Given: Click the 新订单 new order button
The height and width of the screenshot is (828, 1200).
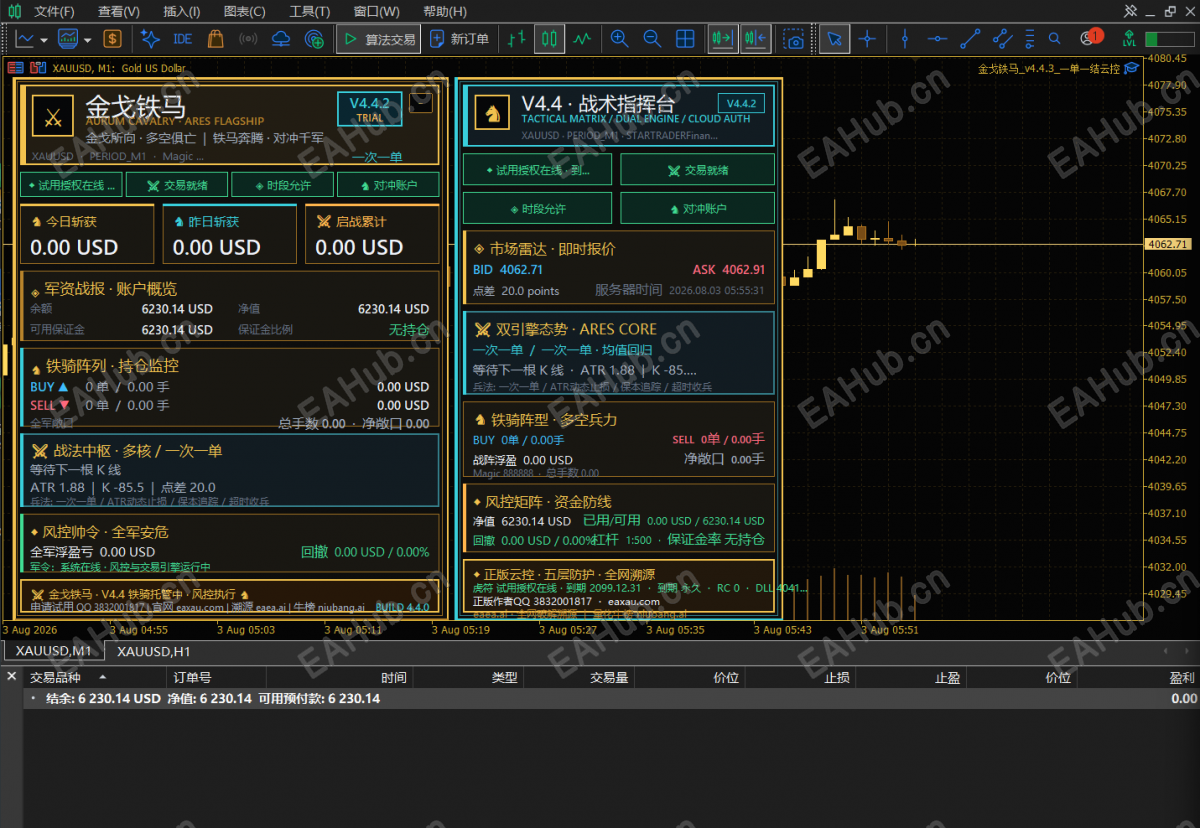Looking at the screenshot, I should point(459,39).
